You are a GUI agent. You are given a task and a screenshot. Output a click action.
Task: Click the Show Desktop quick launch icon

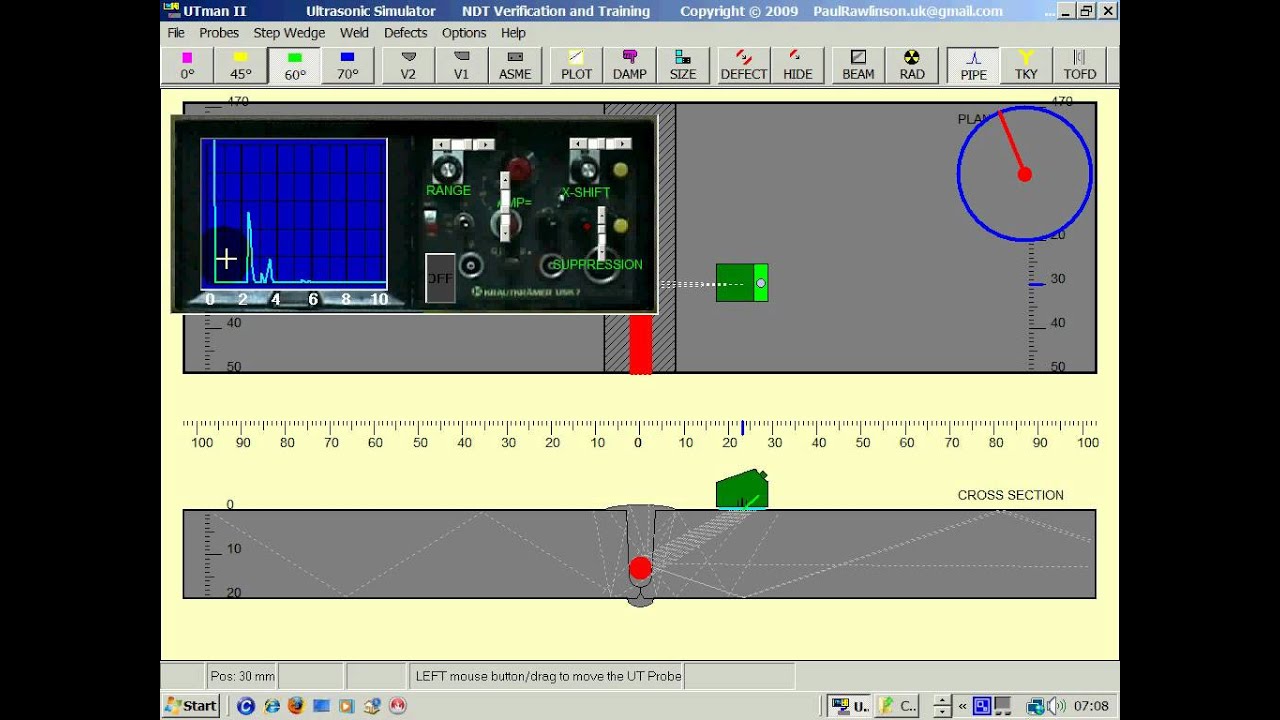pyautogui.click(x=321, y=706)
